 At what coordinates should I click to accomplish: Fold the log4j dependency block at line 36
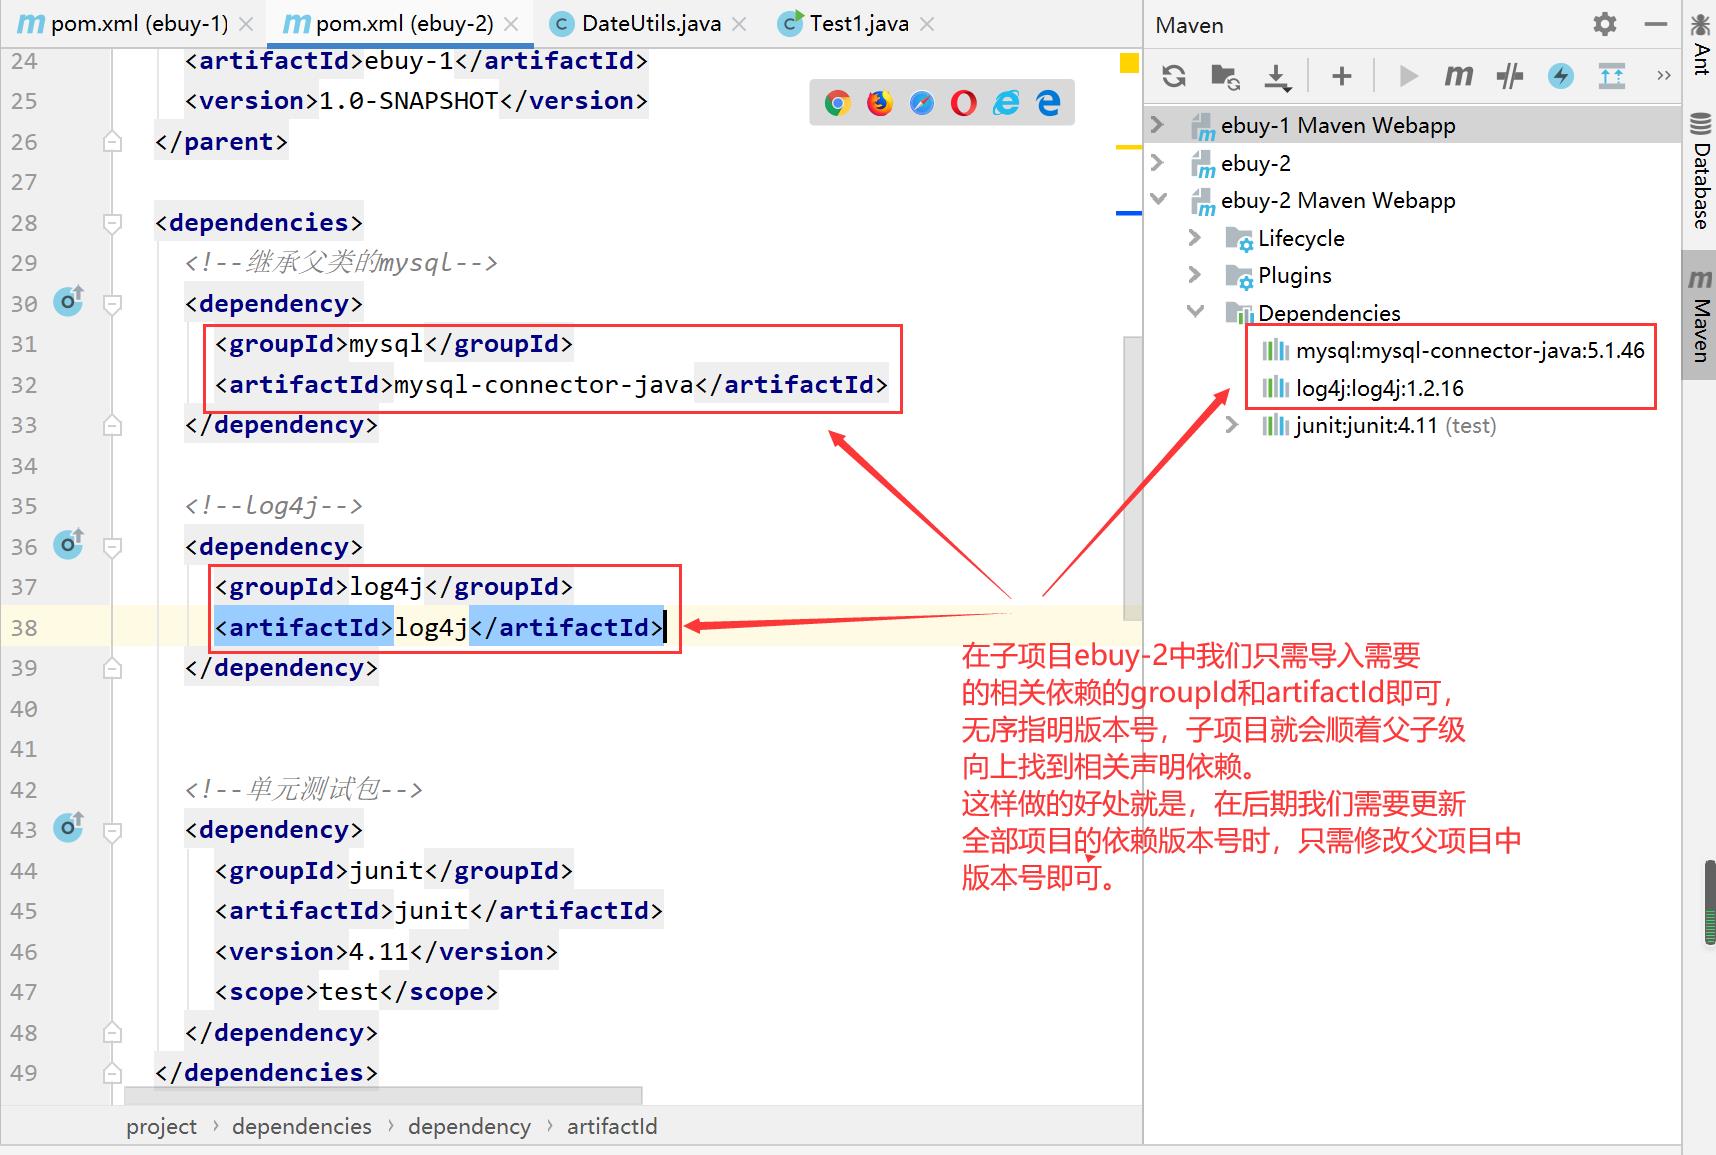(113, 547)
